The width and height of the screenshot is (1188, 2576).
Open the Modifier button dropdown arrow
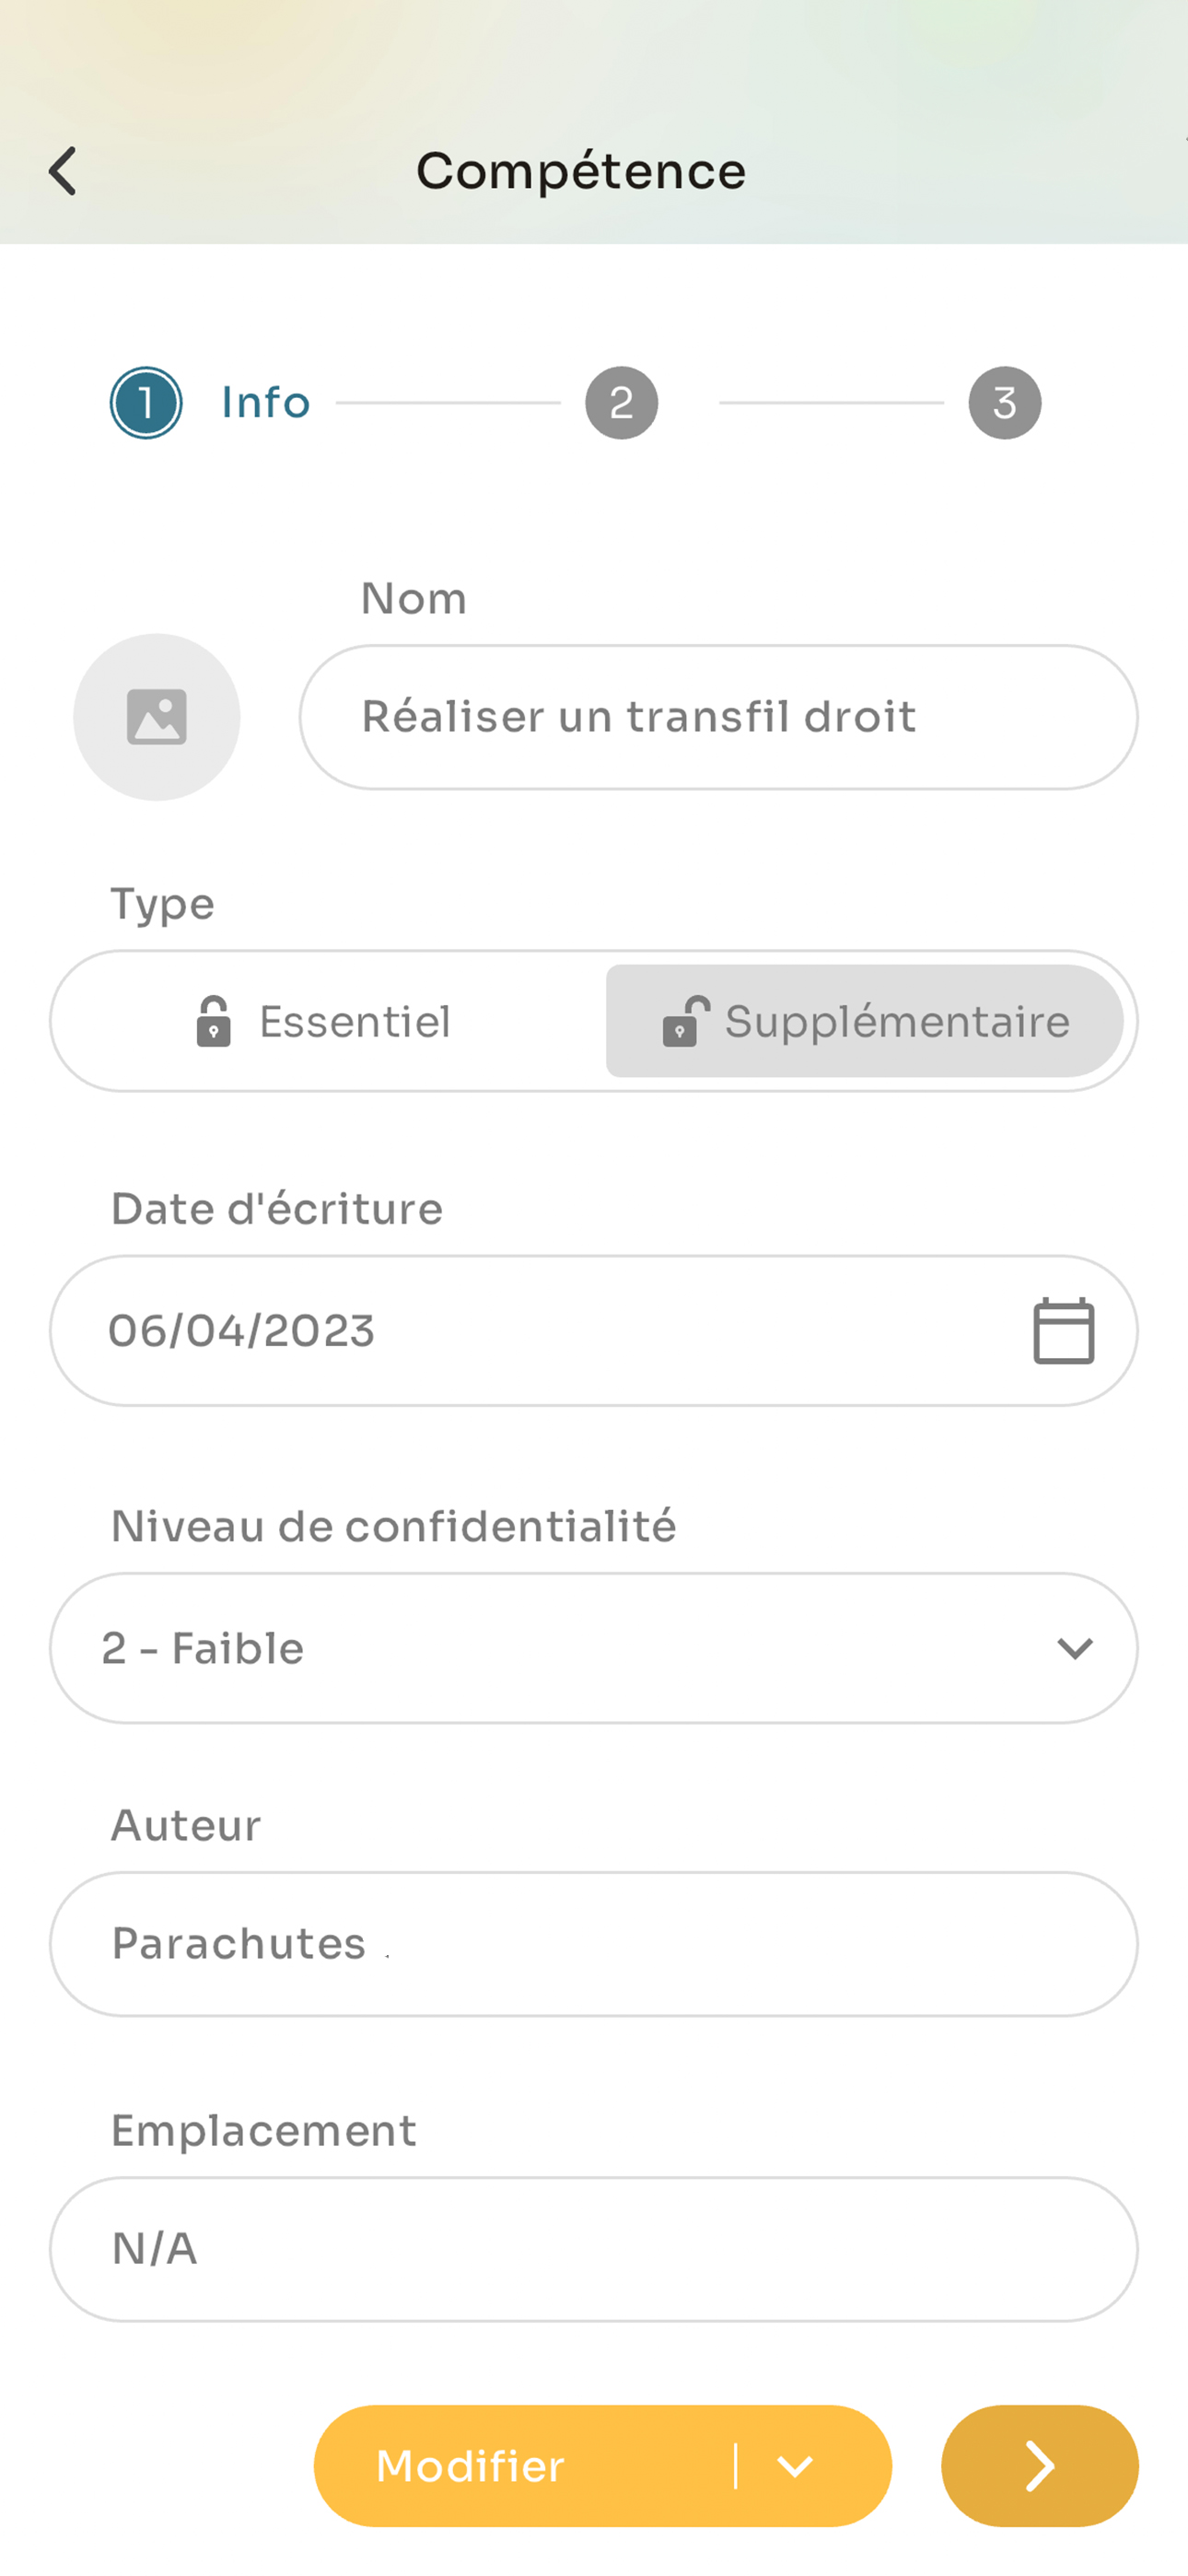click(x=795, y=2466)
